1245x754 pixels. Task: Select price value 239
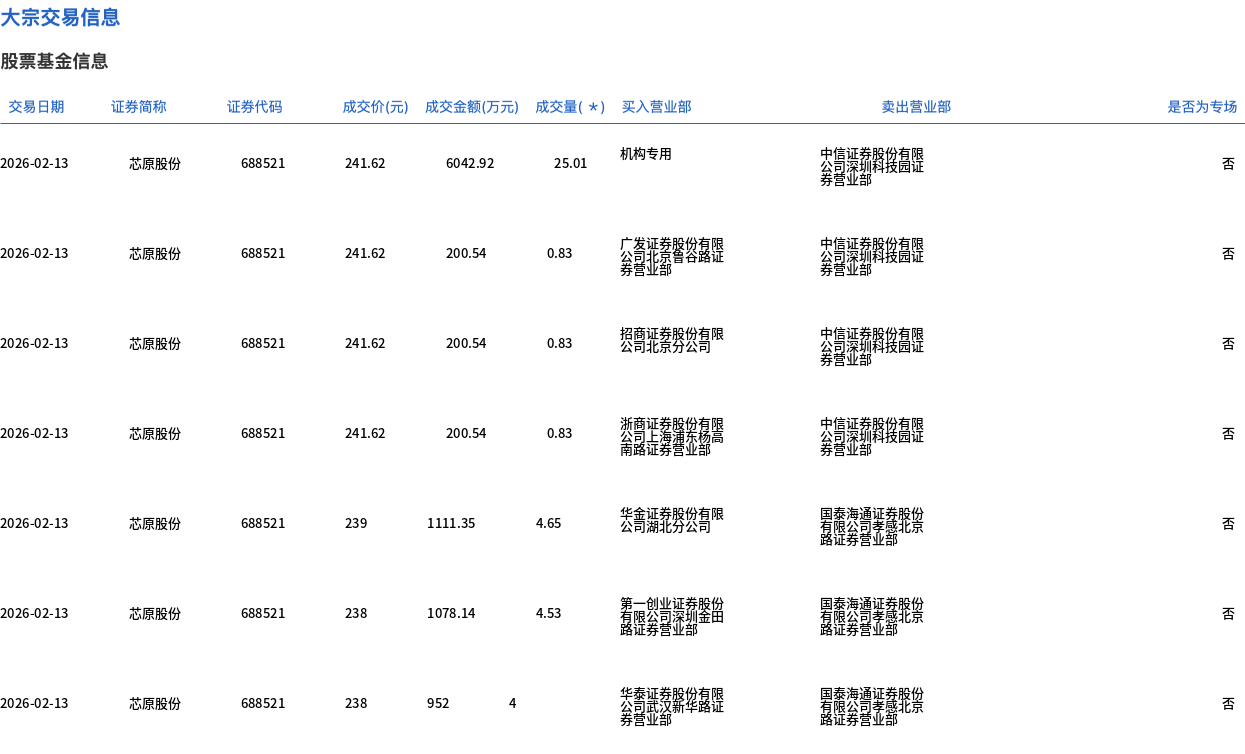tap(356, 523)
